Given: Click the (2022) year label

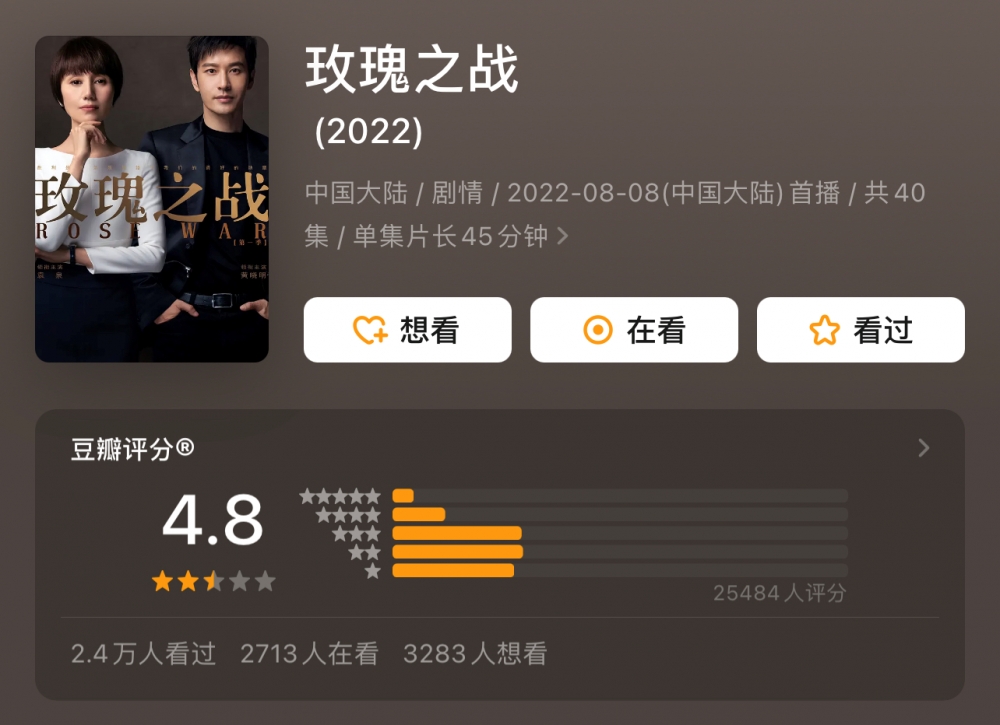Looking at the screenshot, I should (368, 132).
